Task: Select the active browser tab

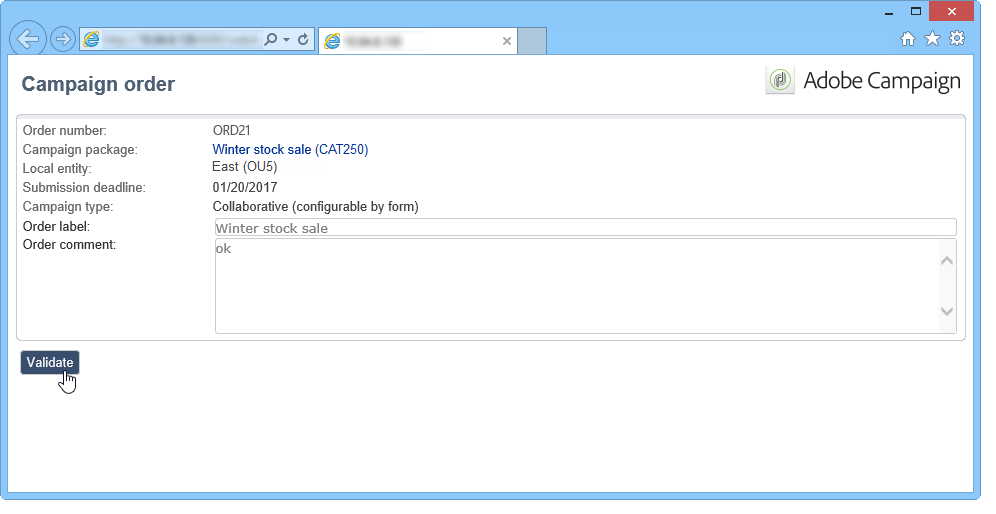Action: 419,41
